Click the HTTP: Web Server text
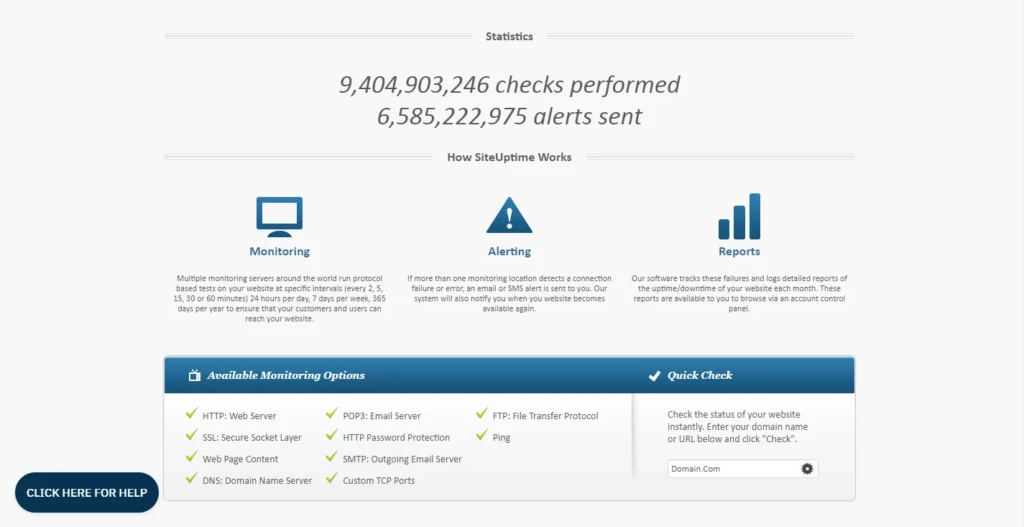 pos(239,416)
